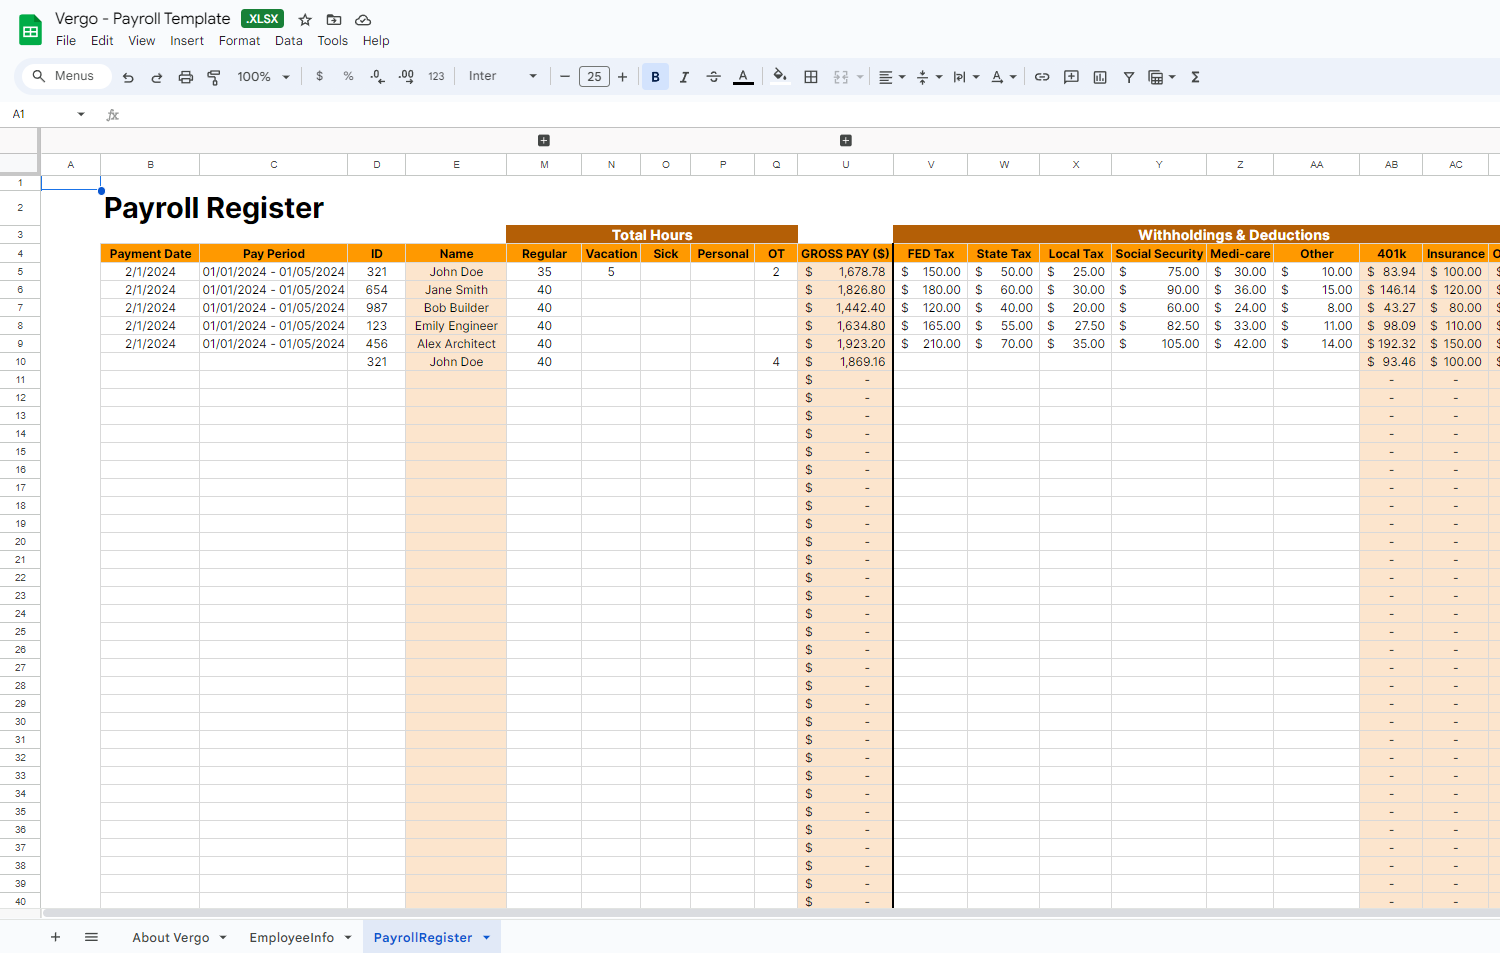Click the insert chart icon
Screen dimensions: 1500x953
point(1100,77)
